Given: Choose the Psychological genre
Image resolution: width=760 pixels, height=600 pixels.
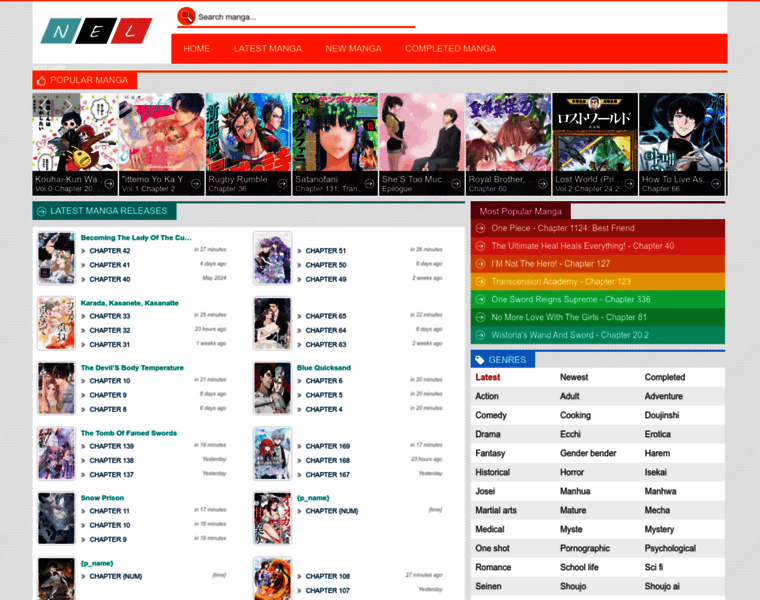Looking at the screenshot, I should [670, 548].
